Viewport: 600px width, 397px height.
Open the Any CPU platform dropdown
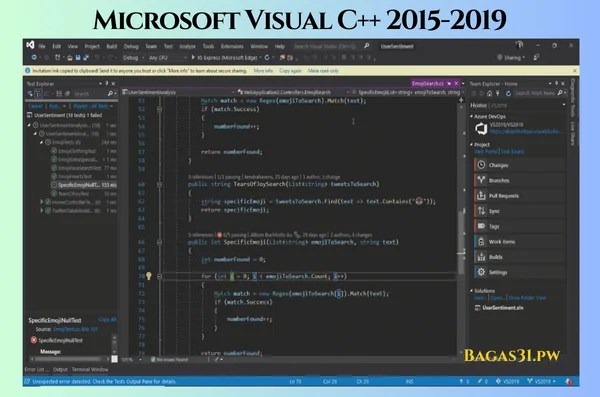tap(168, 58)
